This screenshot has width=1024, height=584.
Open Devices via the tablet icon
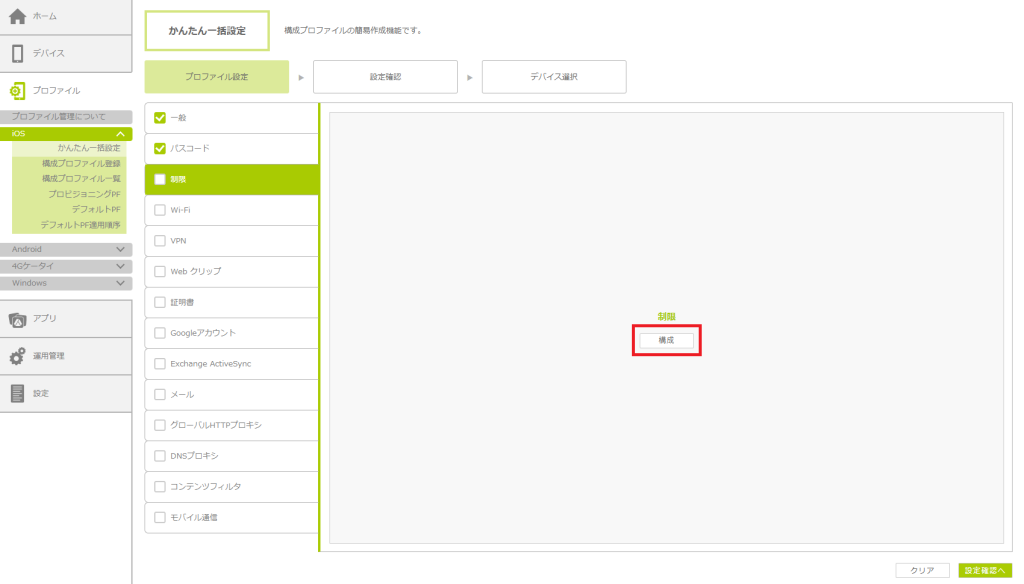click(x=17, y=53)
